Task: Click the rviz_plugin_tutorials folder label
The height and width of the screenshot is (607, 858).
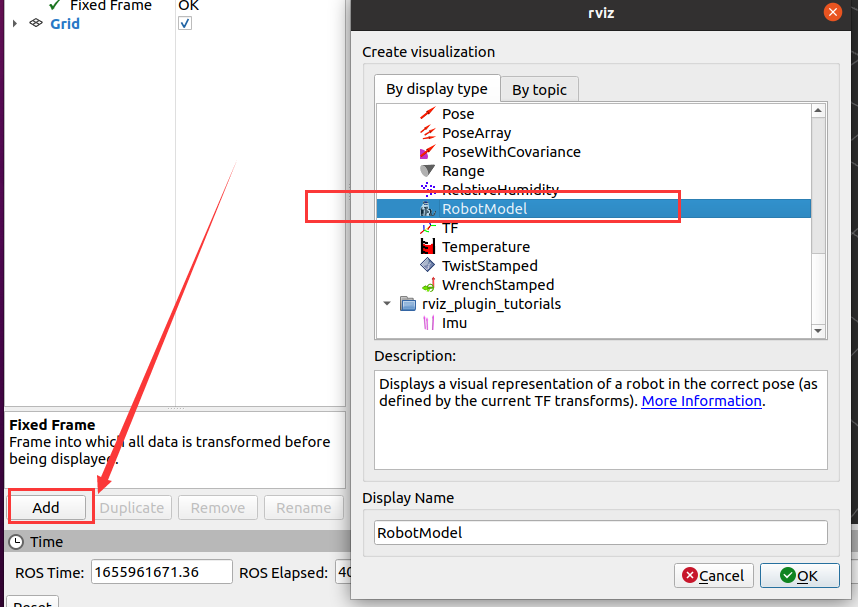Action: [491, 304]
